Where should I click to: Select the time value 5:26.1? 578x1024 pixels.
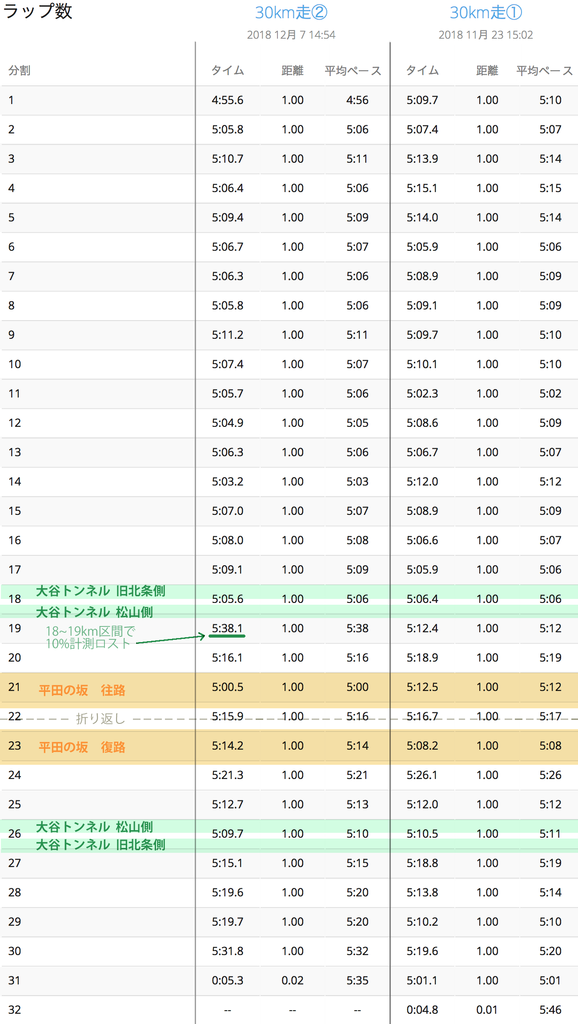[x=422, y=776]
